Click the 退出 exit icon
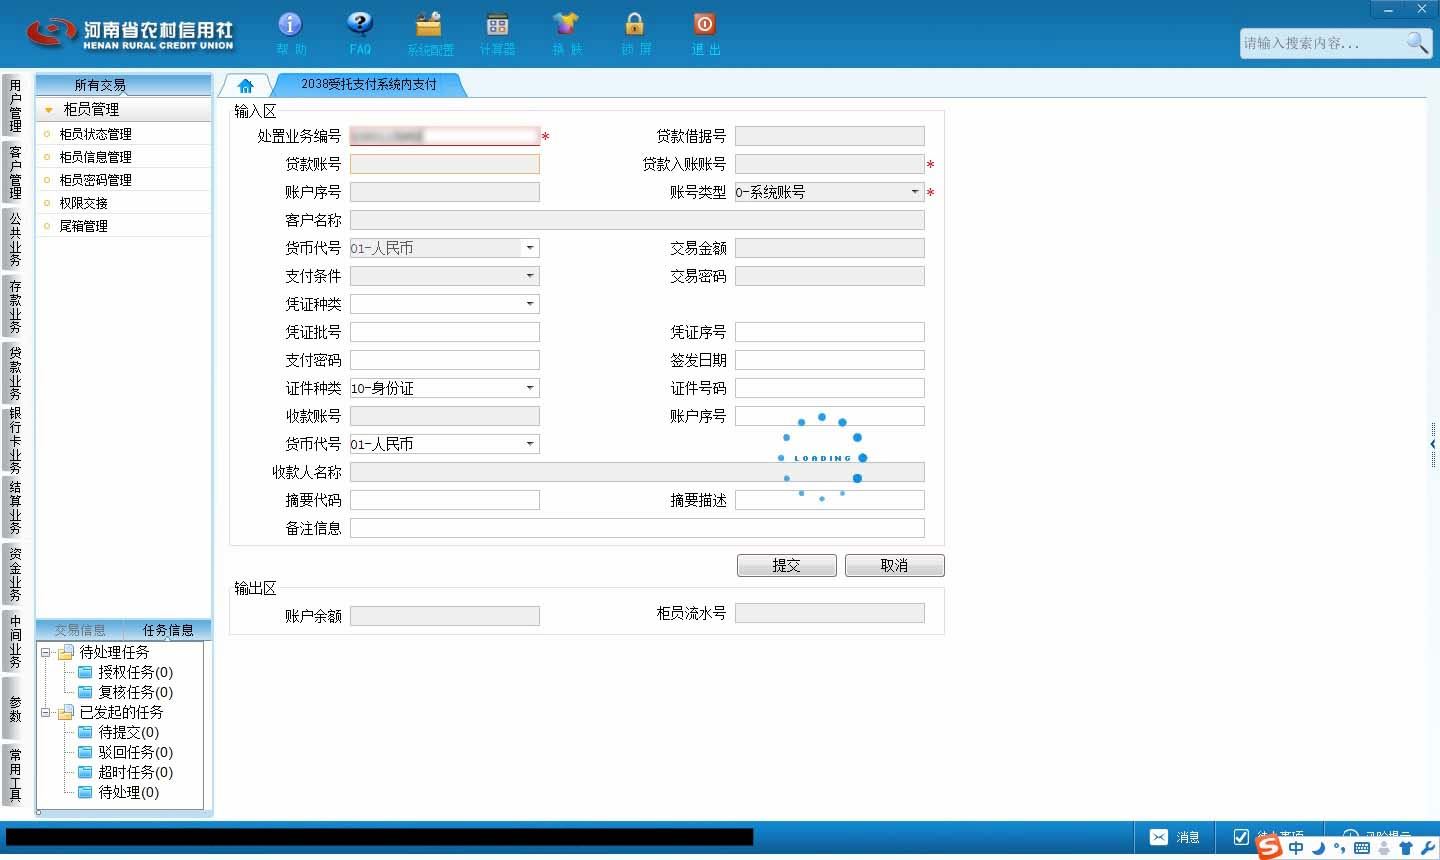 [705, 24]
